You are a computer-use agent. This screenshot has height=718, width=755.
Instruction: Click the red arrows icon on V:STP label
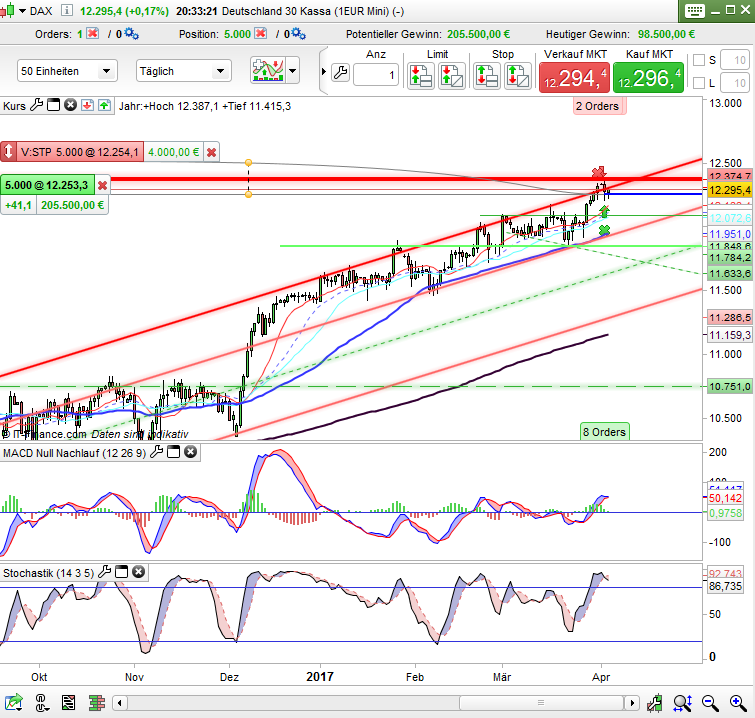pos(8,152)
